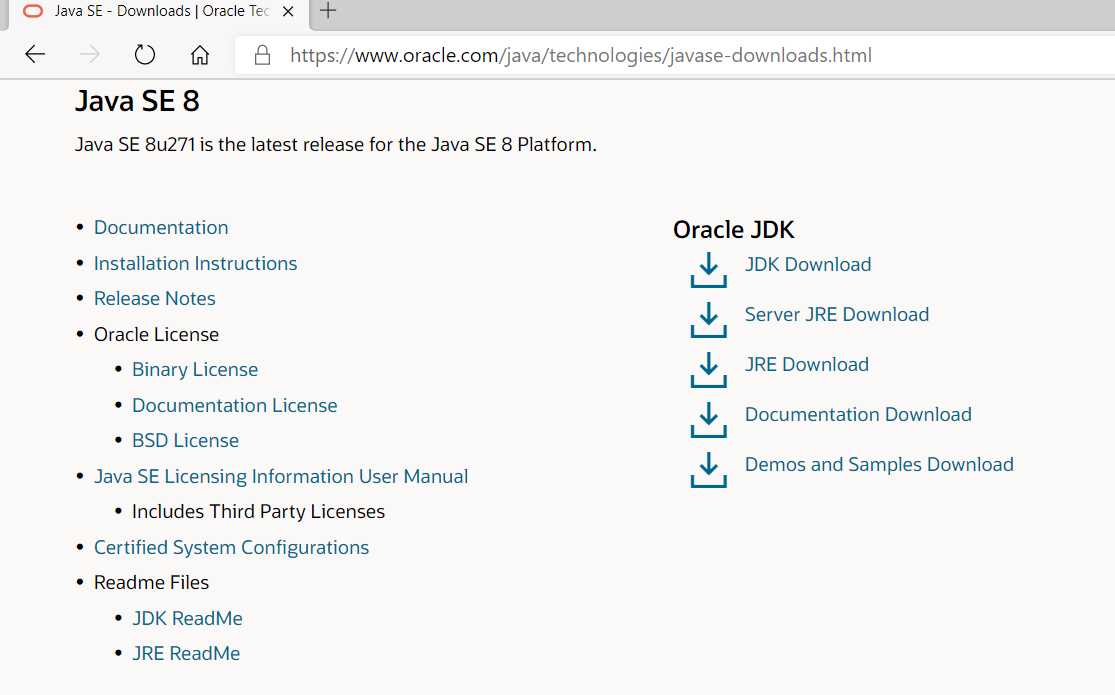Open the Documentation link in the list

[161, 228]
